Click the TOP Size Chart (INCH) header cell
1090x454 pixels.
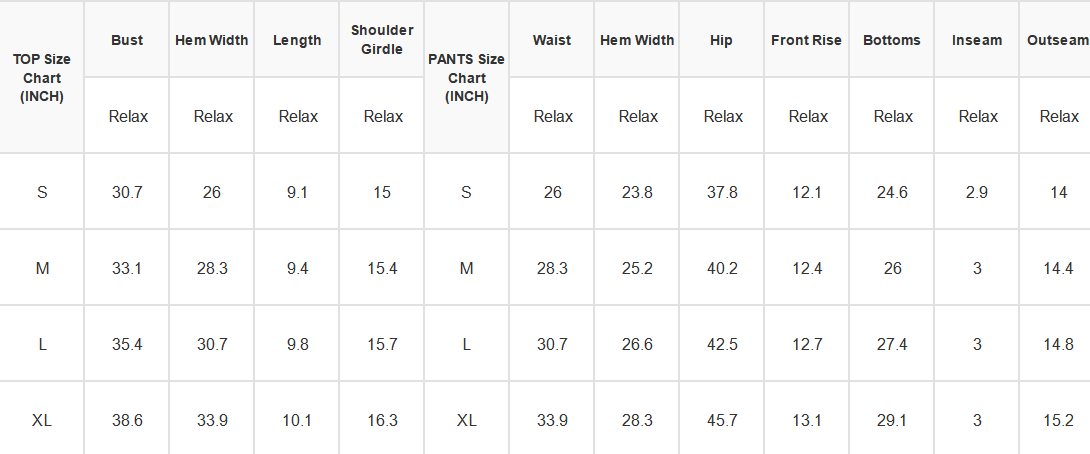(42, 77)
